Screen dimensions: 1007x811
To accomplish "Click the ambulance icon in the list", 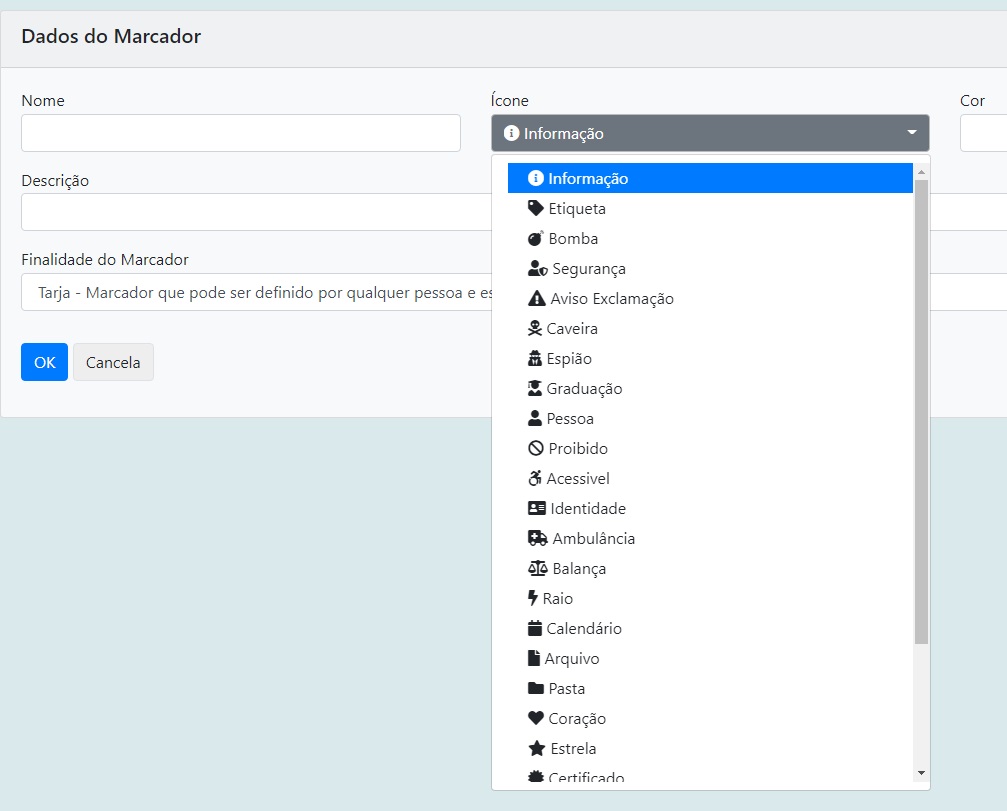I will pos(537,539).
